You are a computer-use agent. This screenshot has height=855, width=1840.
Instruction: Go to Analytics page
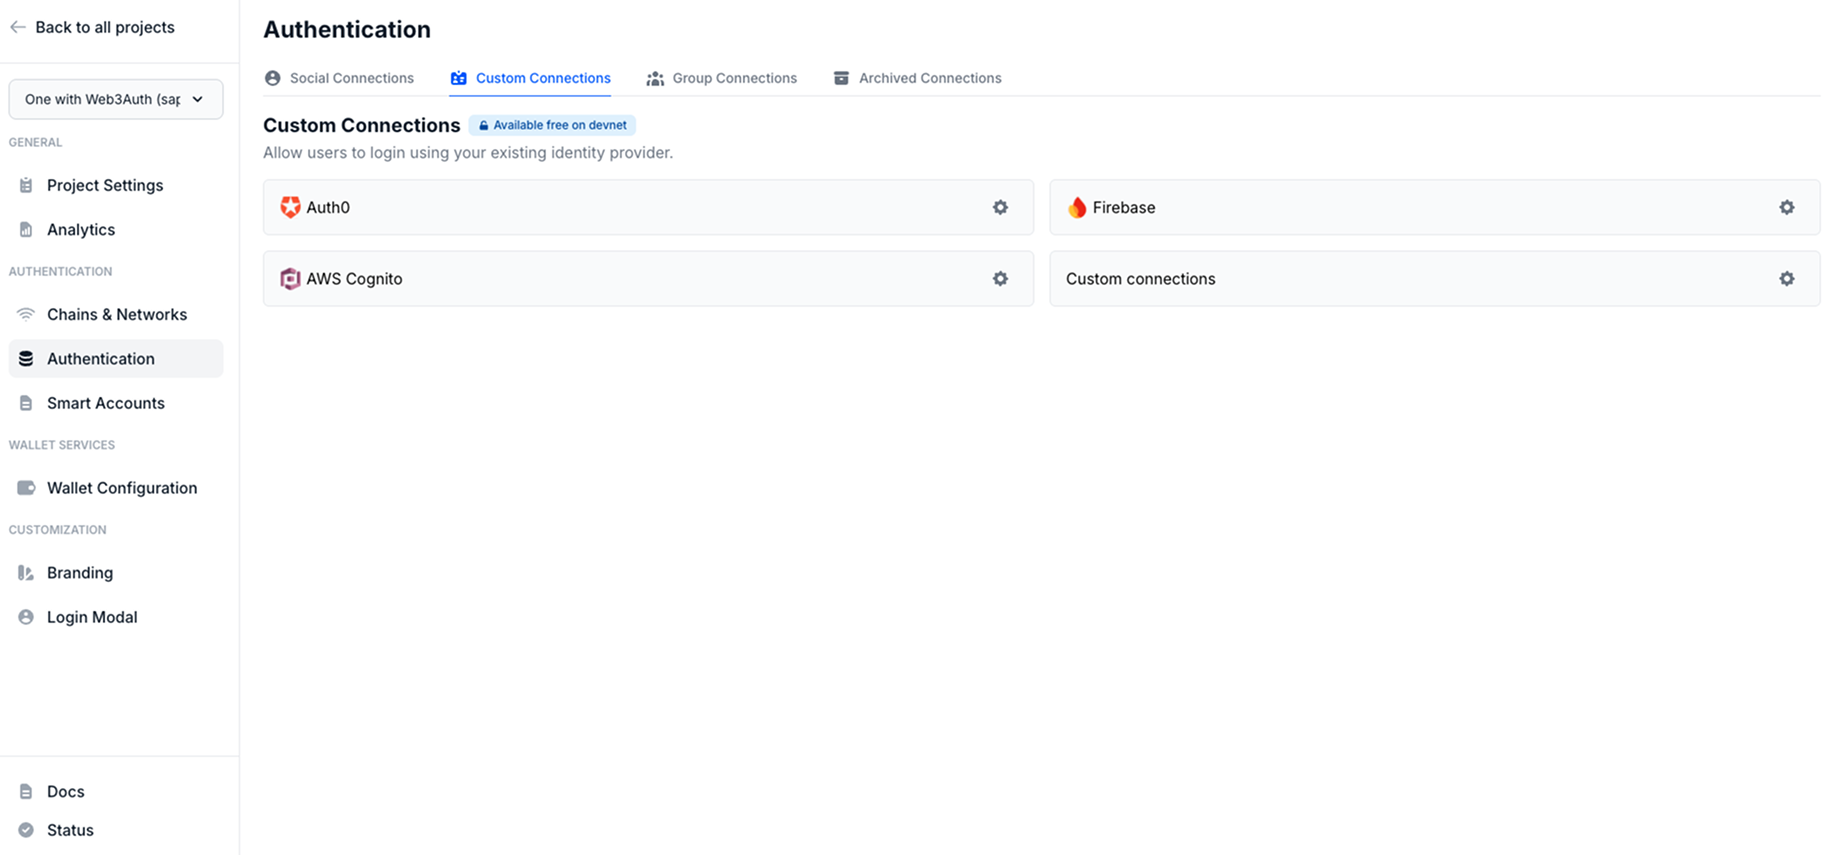80,229
